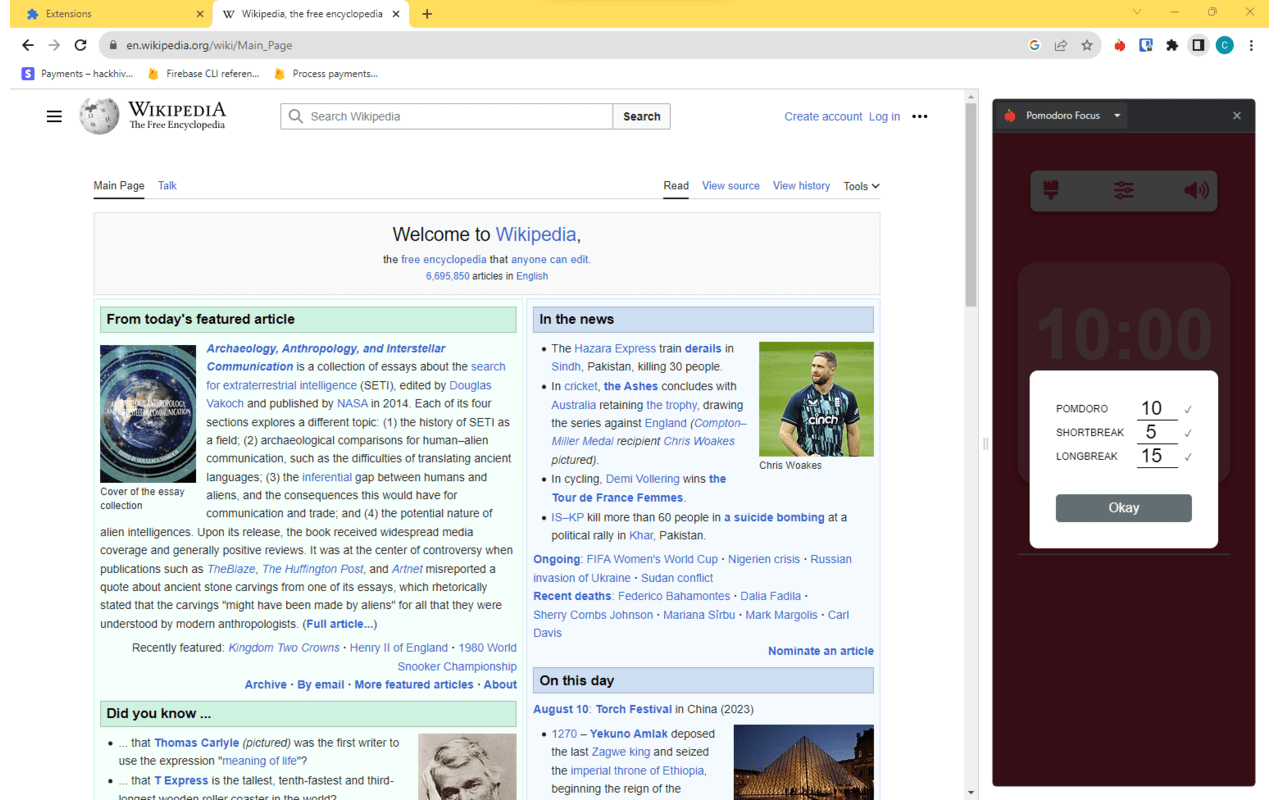Open Nominate an article link
1280x800 pixels.
[821, 651]
